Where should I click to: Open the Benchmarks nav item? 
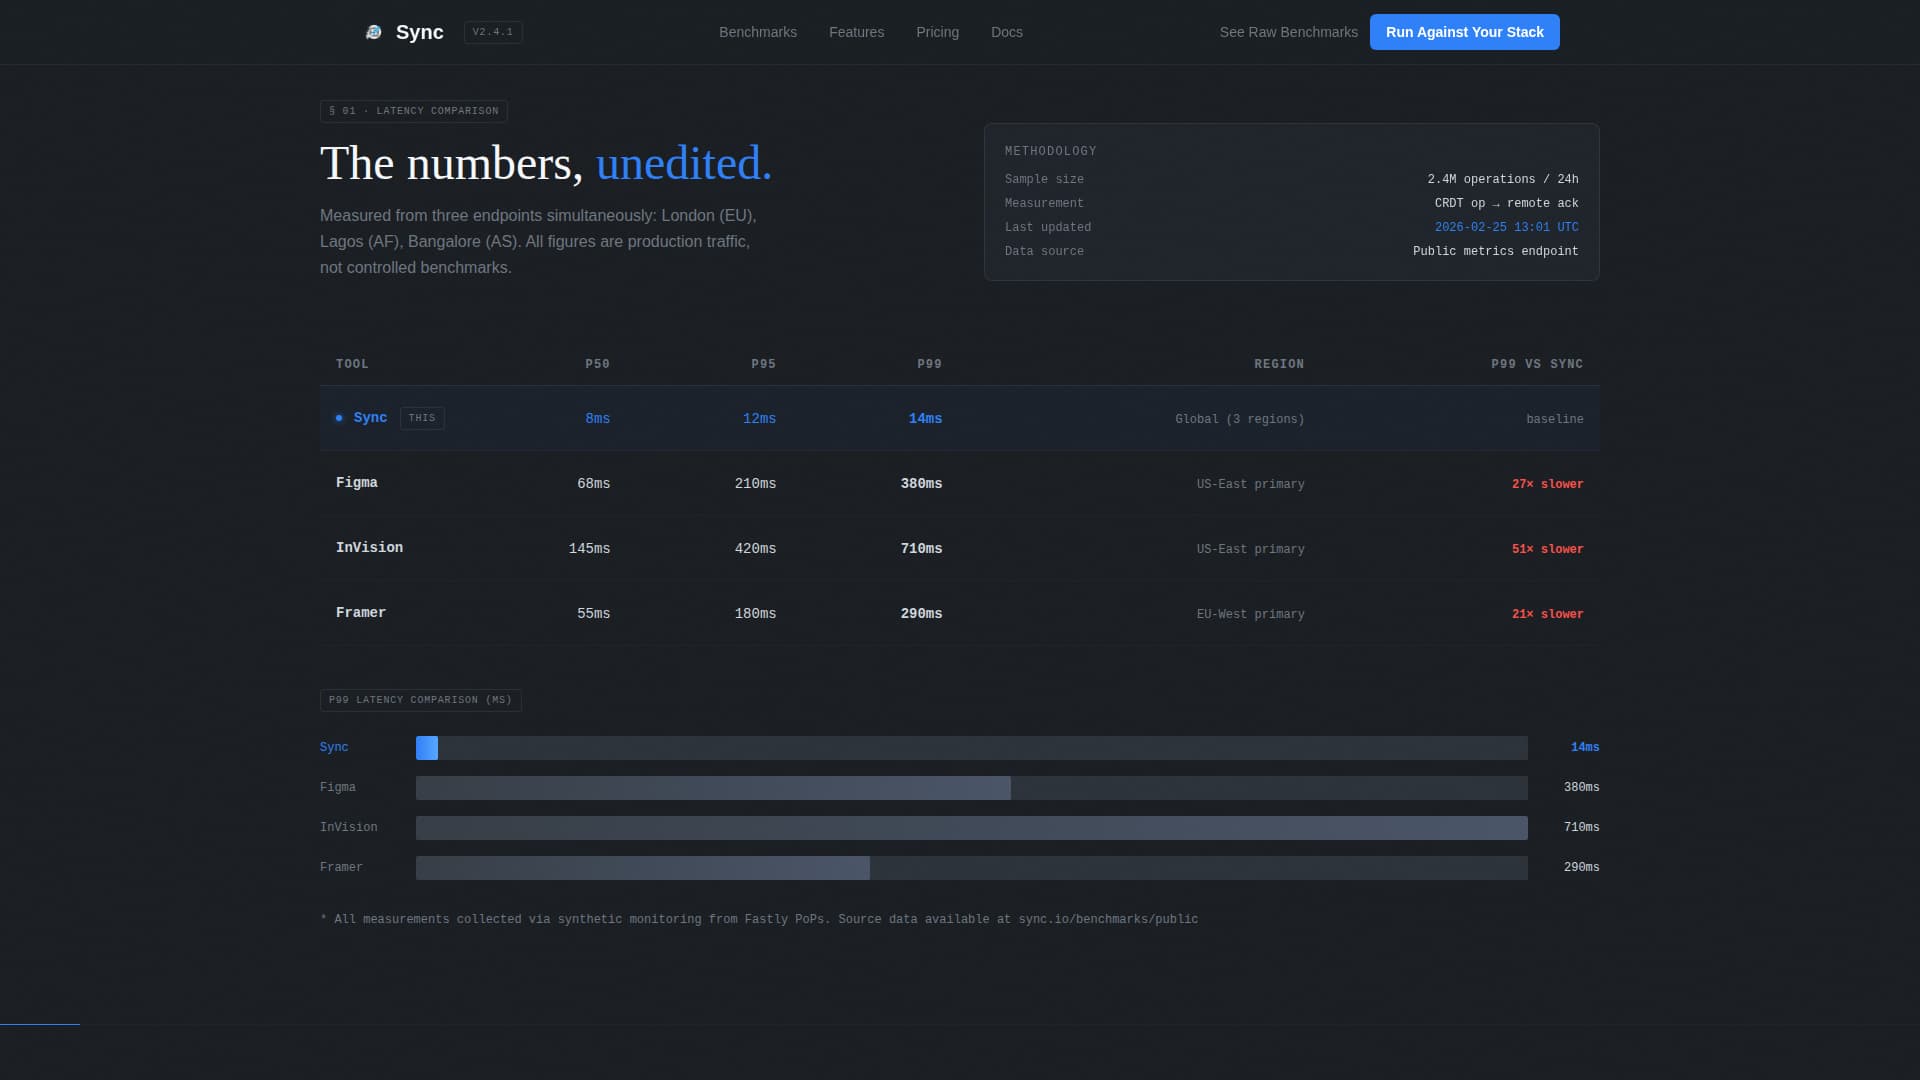(757, 32)
